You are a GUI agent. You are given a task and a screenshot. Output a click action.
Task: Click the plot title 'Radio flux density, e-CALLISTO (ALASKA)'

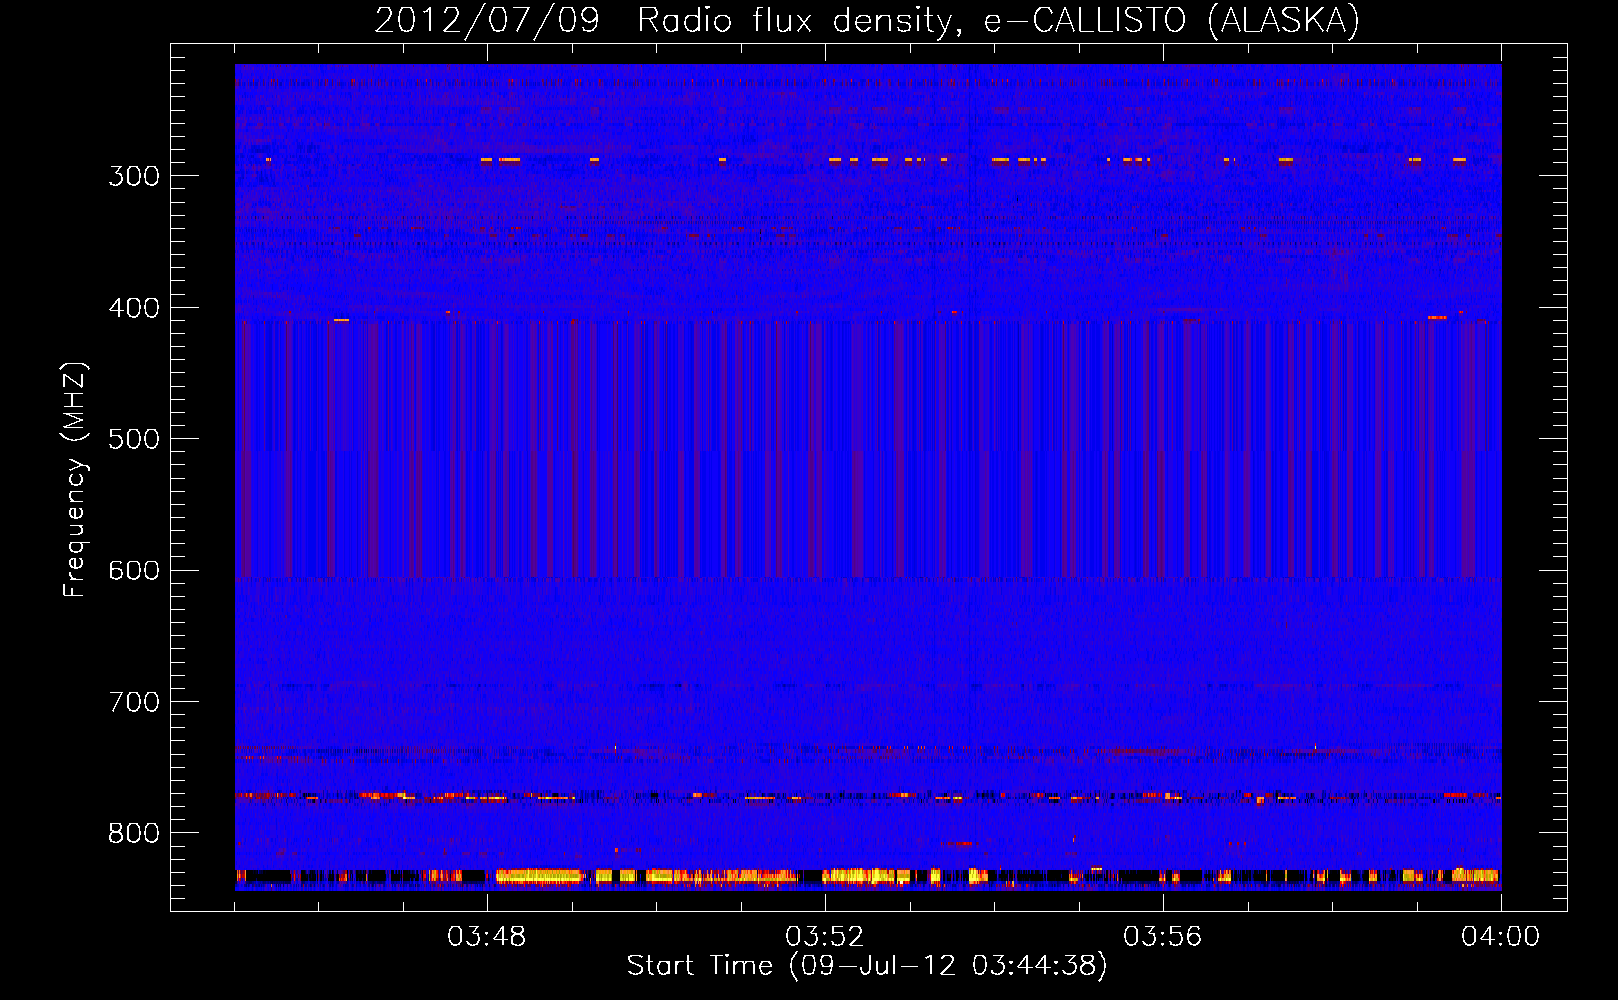[x=998, y=21]
